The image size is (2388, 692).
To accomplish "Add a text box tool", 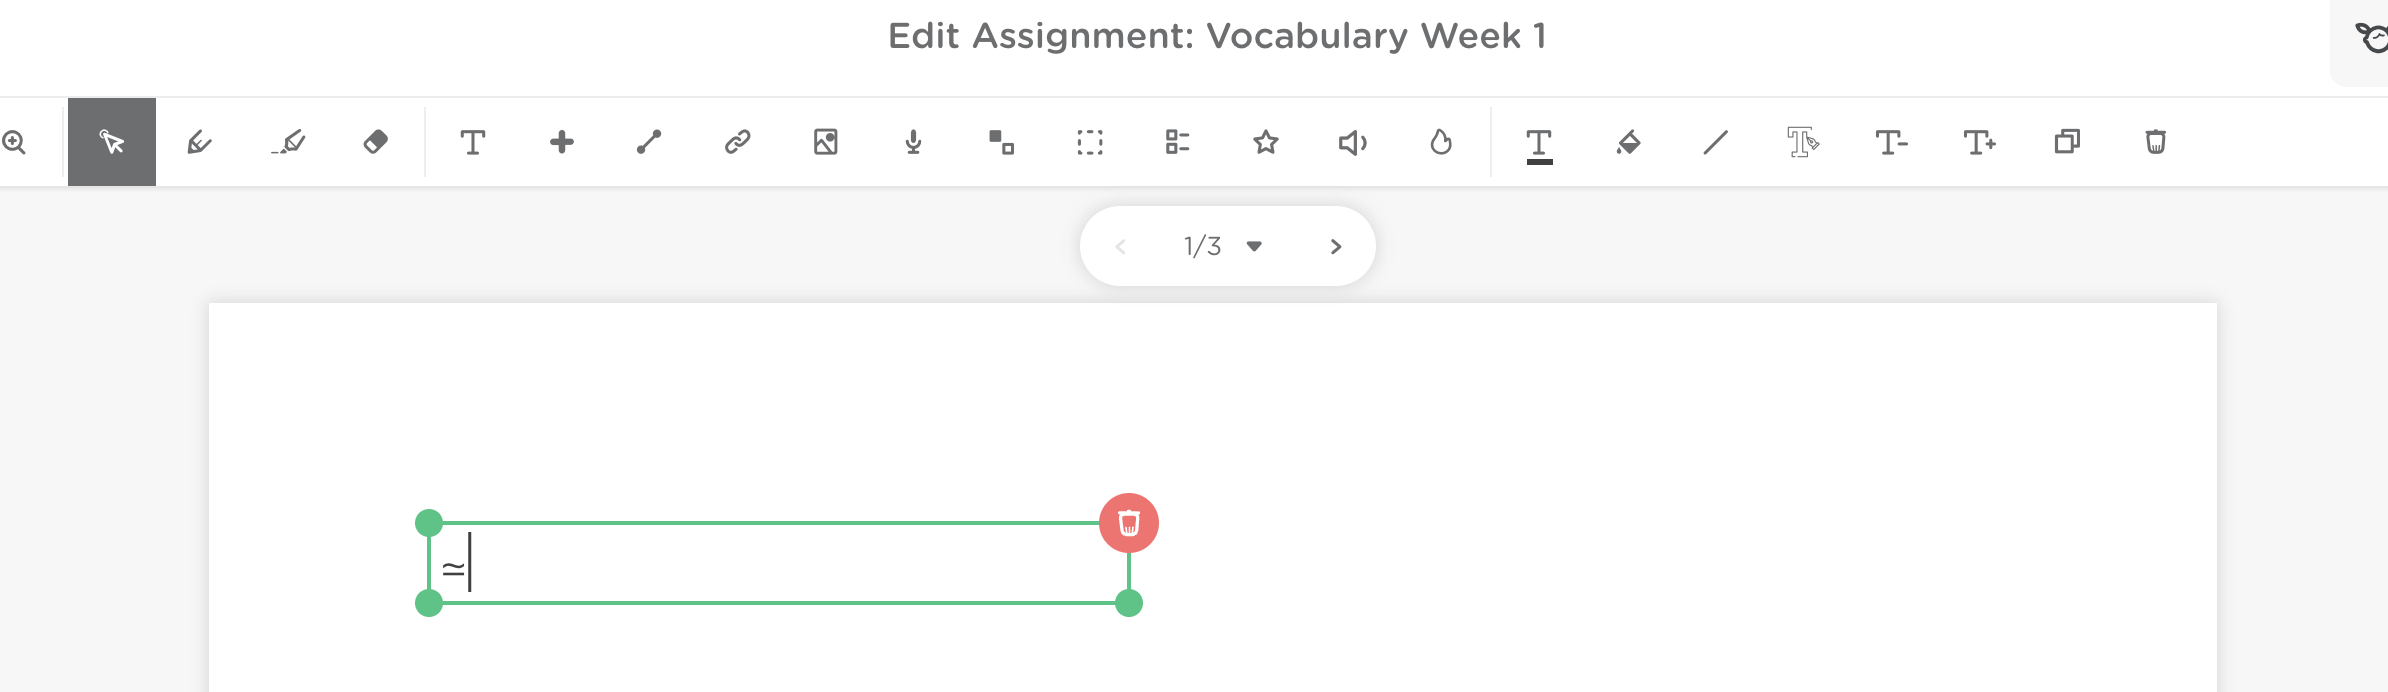I will (x=473, y=142).
